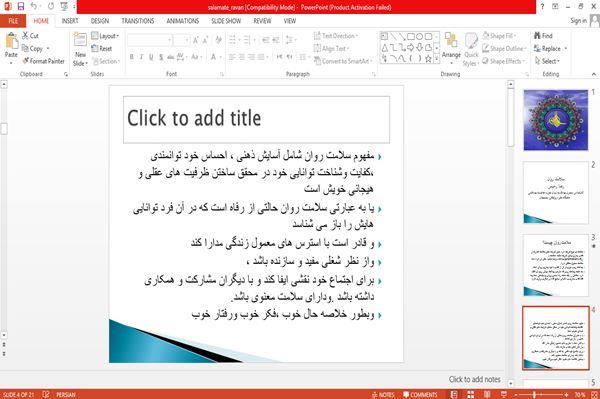
Task: Toggle Underline formatting
Action: pos(151,57)
